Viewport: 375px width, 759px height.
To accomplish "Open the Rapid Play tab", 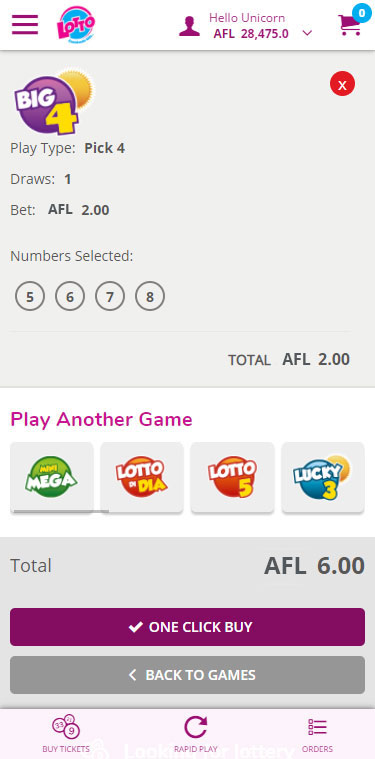I will pyautogui.click(x=195, y=735).
